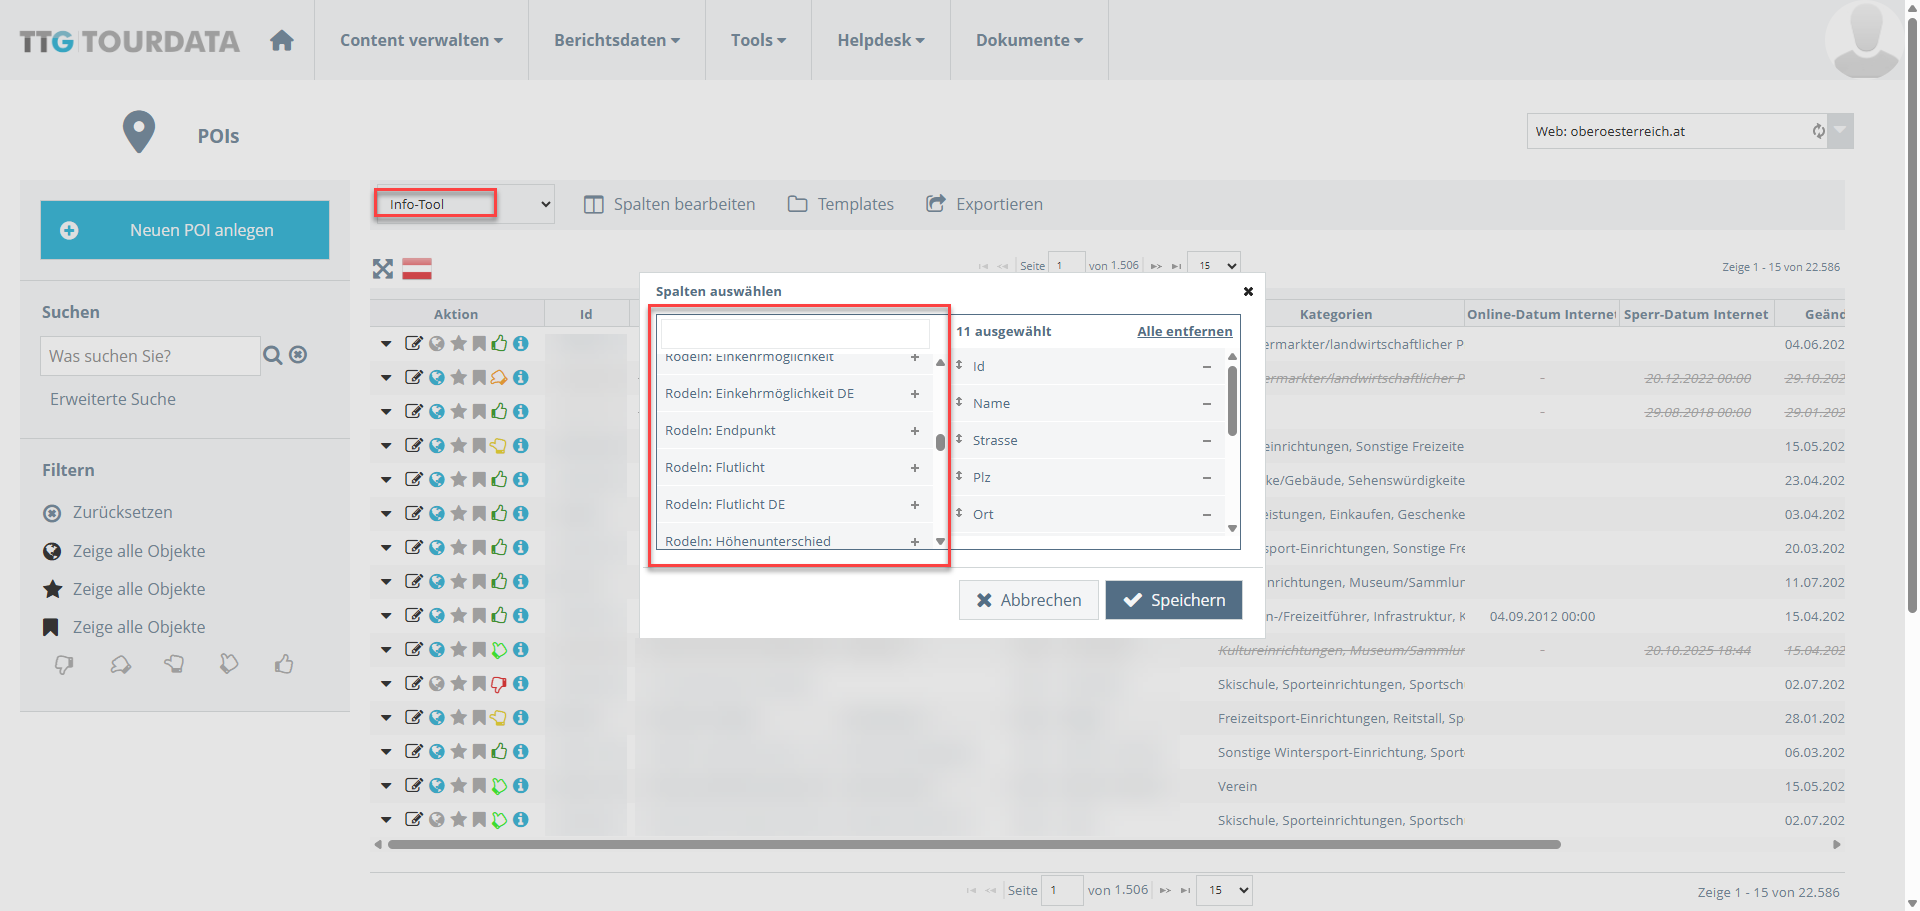The width and height of the screenshot is (1920, 911).
Task: Go to the home page icon
Action: (x=282, y=40)
